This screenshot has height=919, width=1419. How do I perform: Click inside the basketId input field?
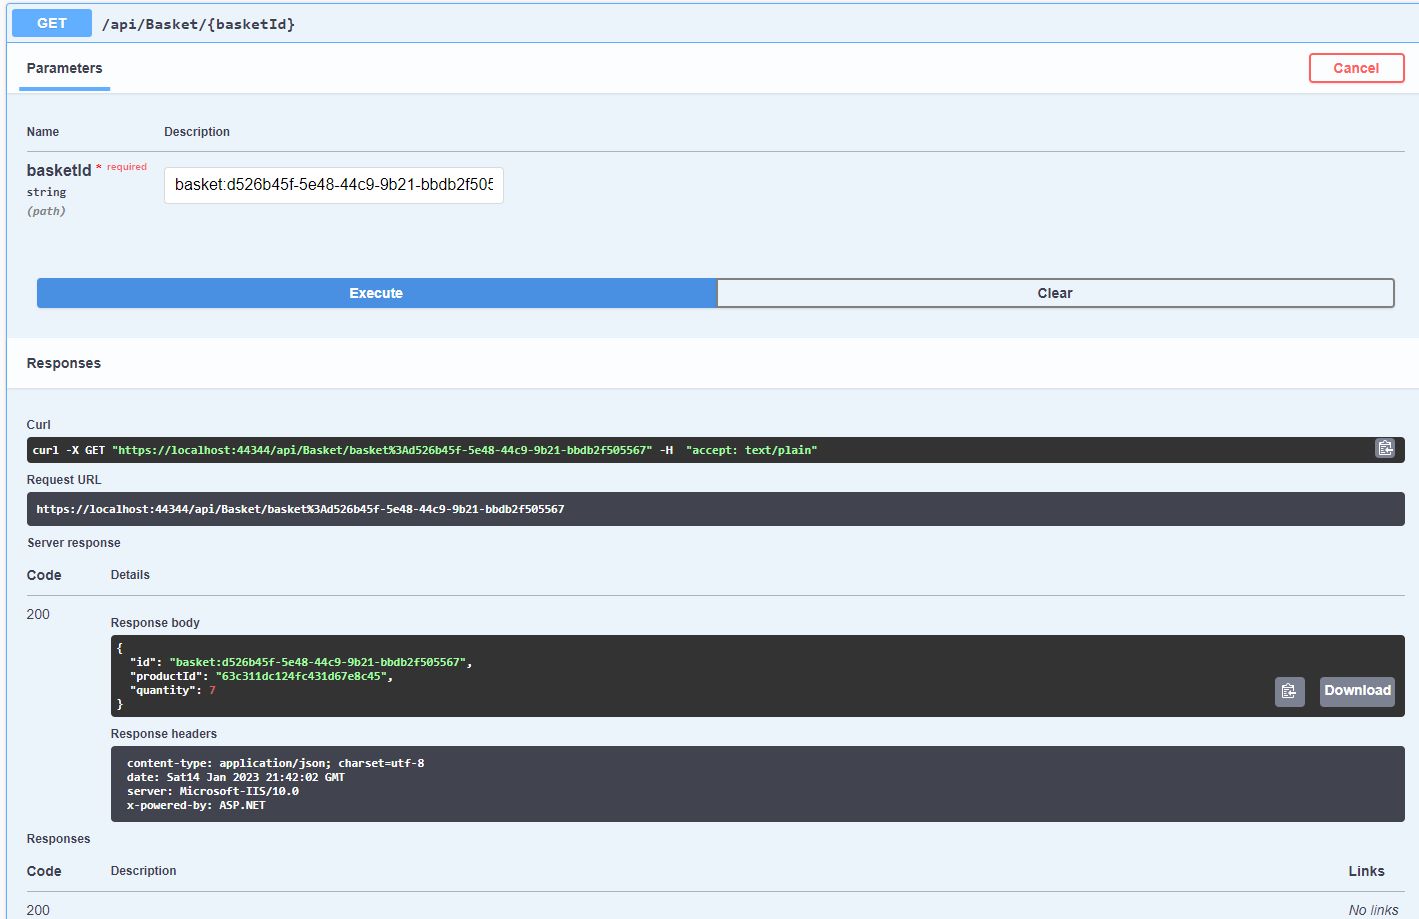click(333, 185)
